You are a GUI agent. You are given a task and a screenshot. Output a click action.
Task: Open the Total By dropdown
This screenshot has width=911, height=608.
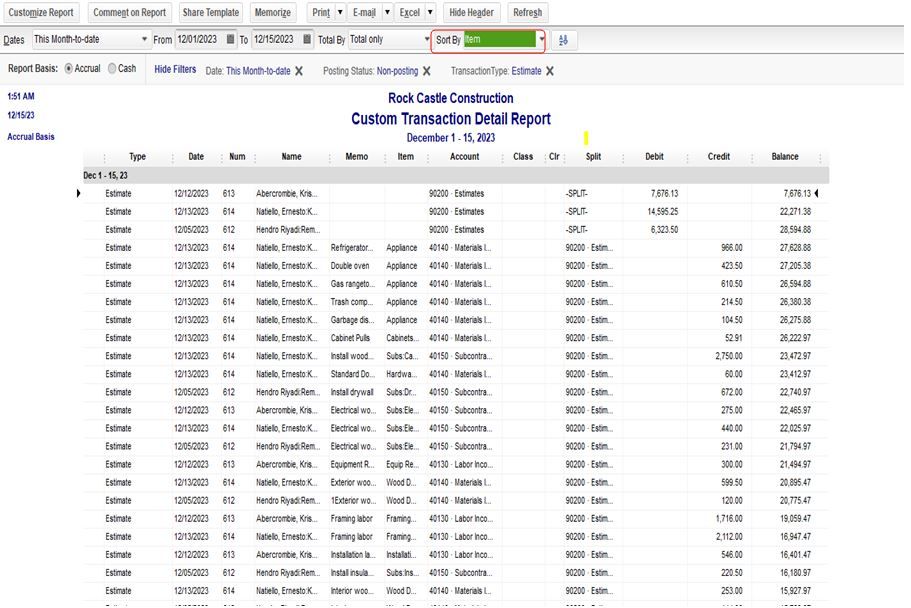(x=427, y=40)
